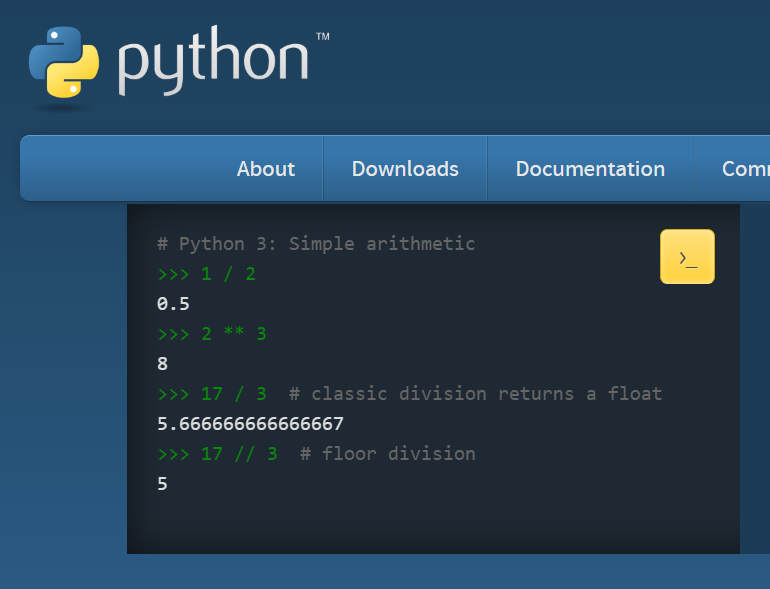770x589 pixels.
Task: Open the About menu
Action: (265, 169)
